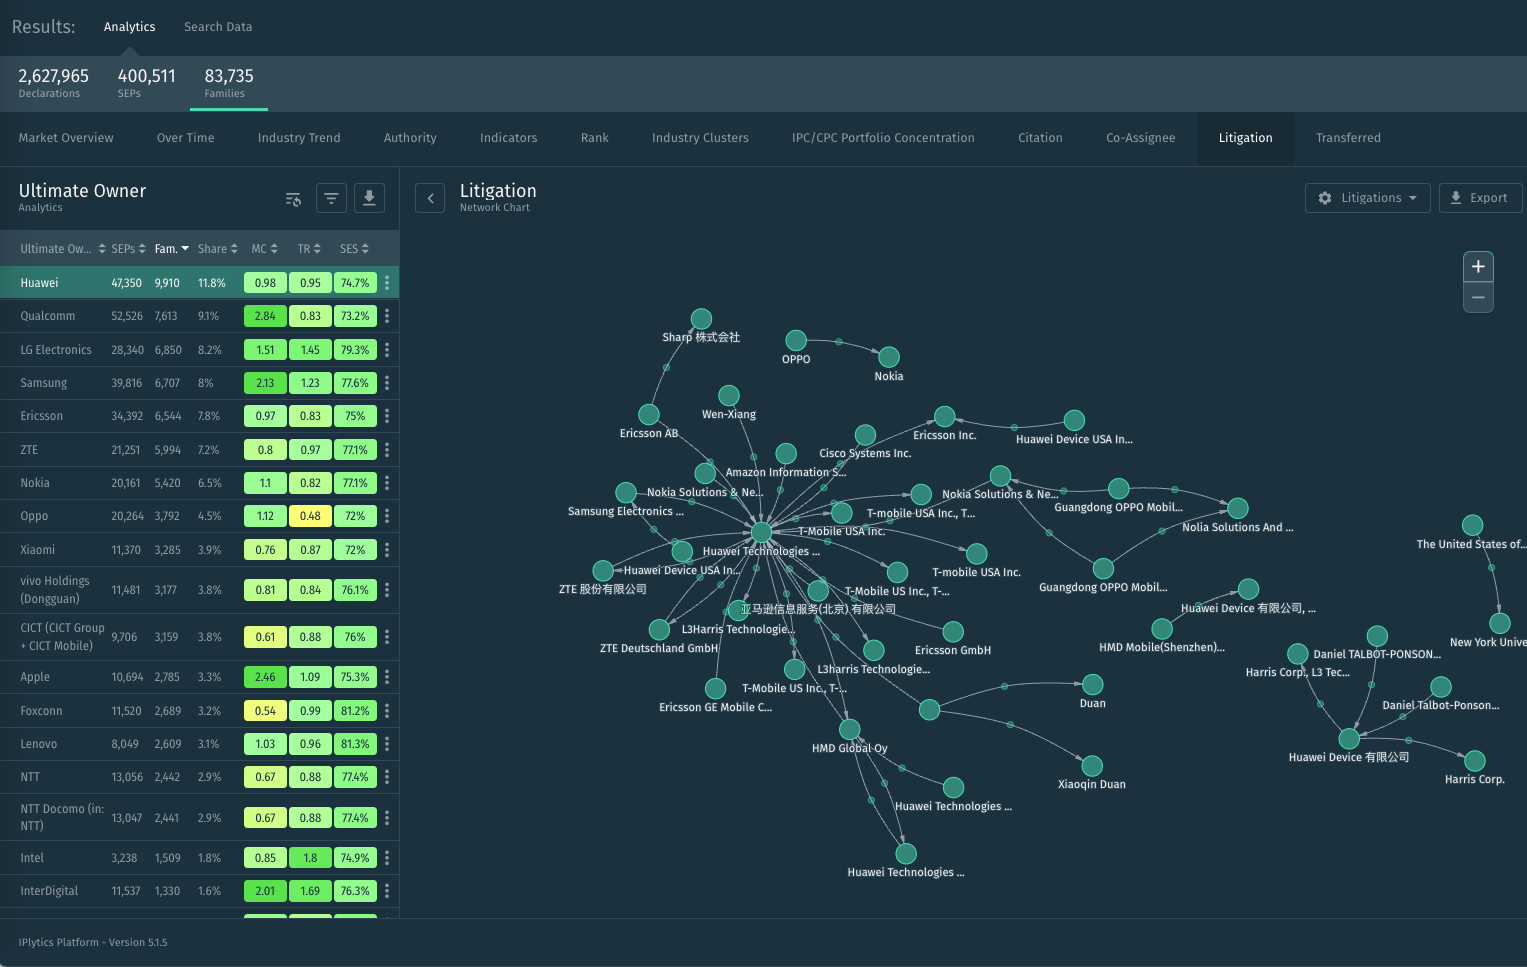The image size is (1527, 967).
Task: Open the three-dot menu for Xiaomi row
Action: [387, 550]
